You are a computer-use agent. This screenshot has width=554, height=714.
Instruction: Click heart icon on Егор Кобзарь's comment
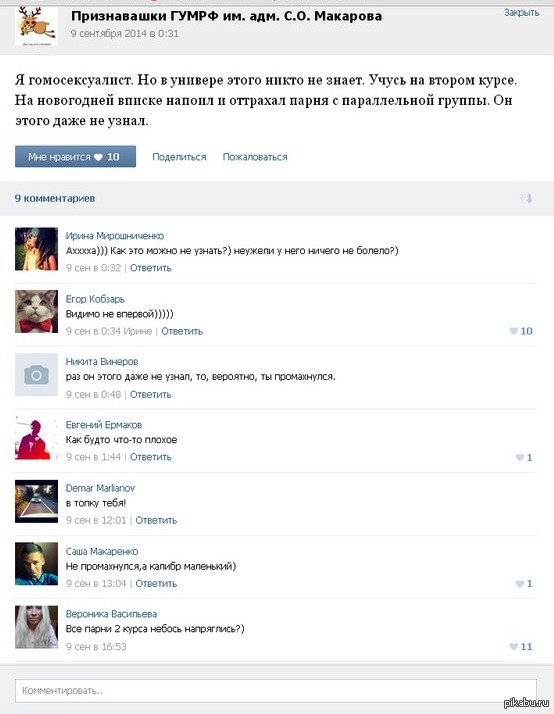(x=513, y=331)
